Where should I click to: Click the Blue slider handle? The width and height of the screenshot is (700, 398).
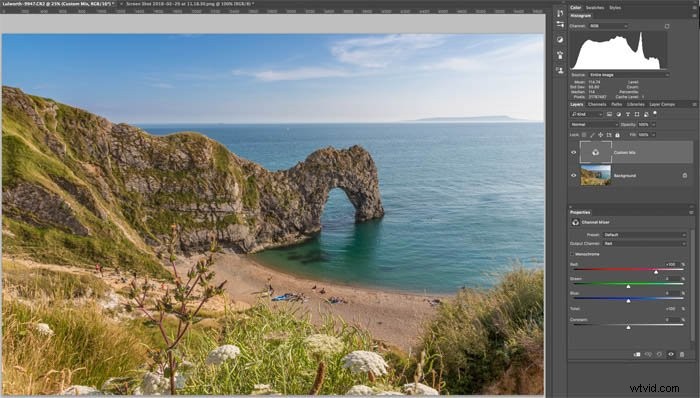(x=628, y=301)
